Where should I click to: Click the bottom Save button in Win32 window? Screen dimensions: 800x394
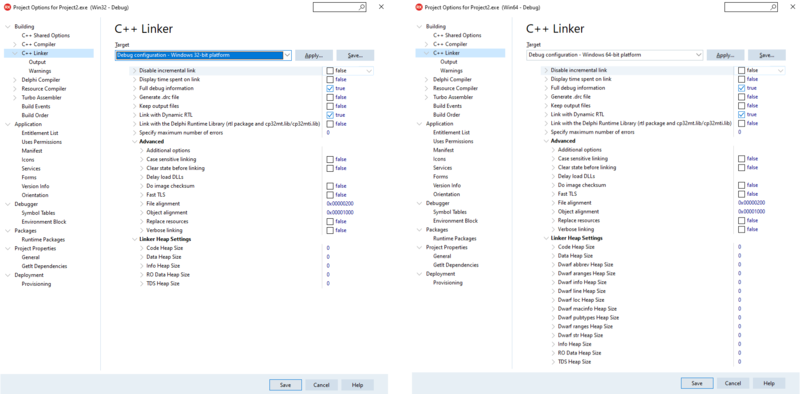point(285,385)
